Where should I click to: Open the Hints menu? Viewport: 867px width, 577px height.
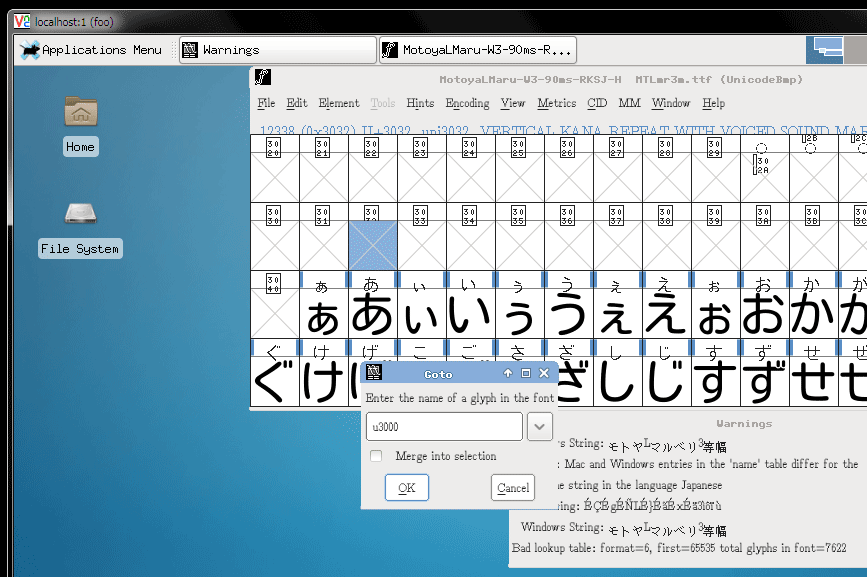coord(420,103)
